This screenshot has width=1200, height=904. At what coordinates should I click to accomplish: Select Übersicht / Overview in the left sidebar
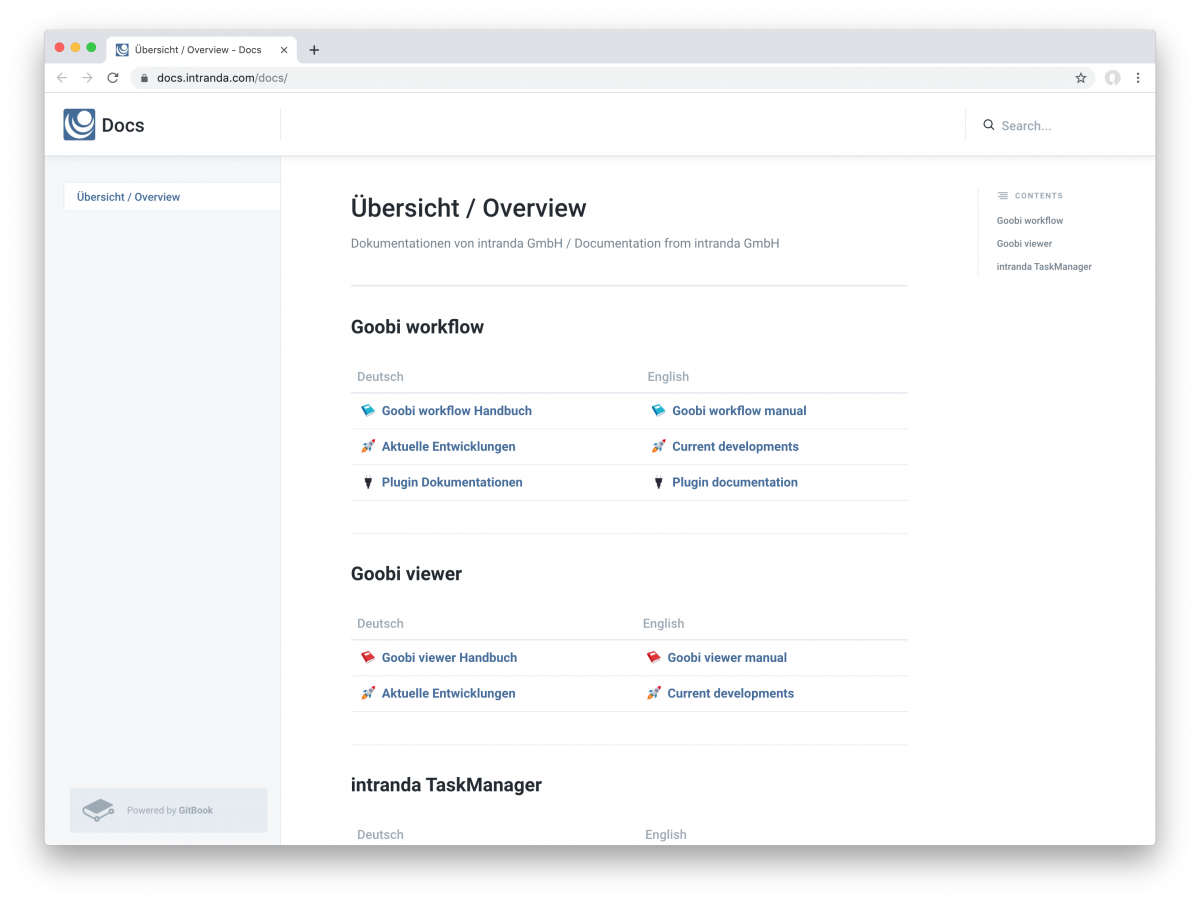coord(126,196)
